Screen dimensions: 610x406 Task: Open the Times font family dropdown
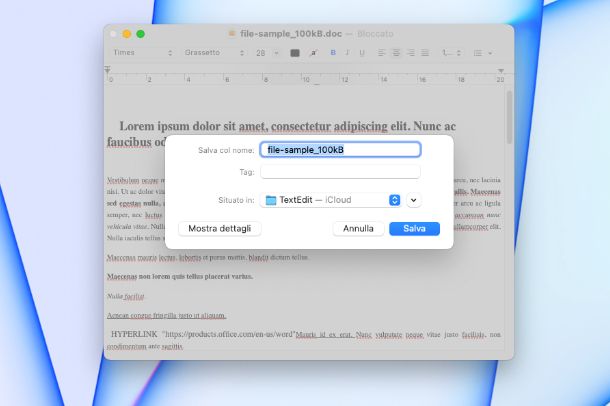click(143, 52)
